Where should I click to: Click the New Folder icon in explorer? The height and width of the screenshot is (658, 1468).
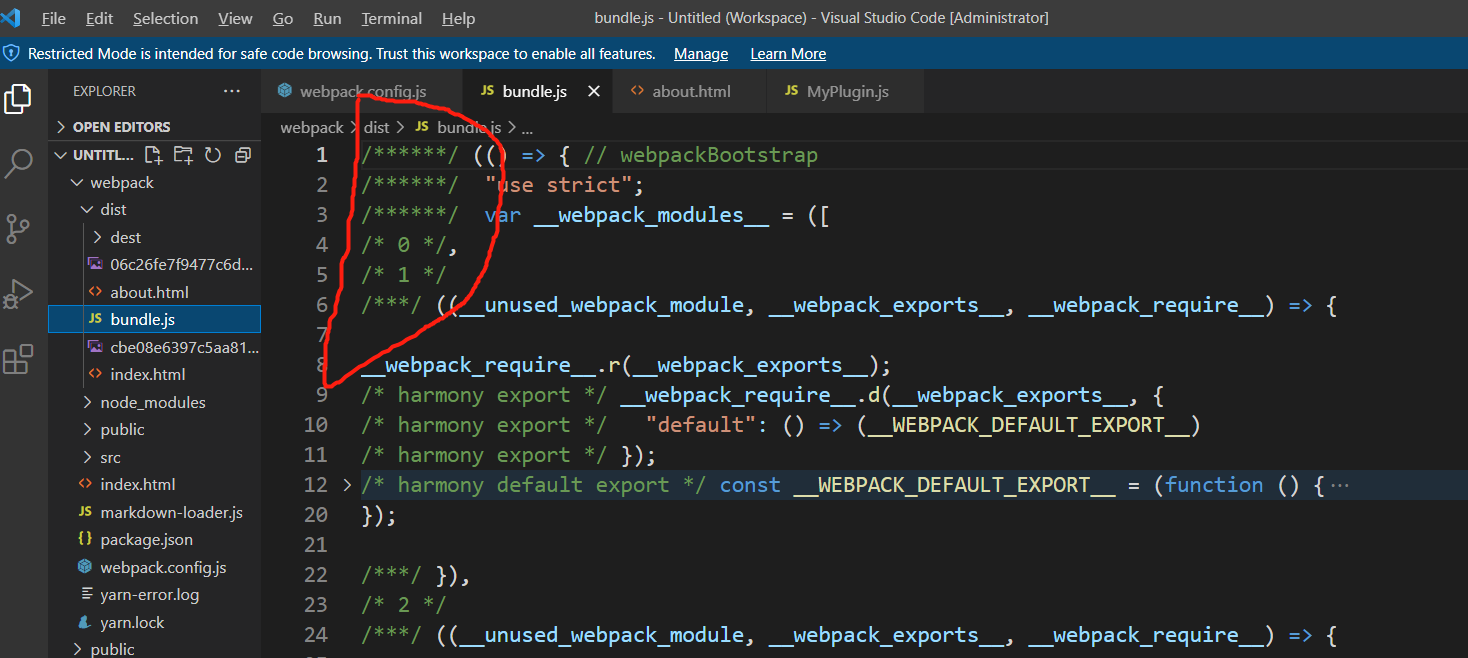(x=183, y=155)
